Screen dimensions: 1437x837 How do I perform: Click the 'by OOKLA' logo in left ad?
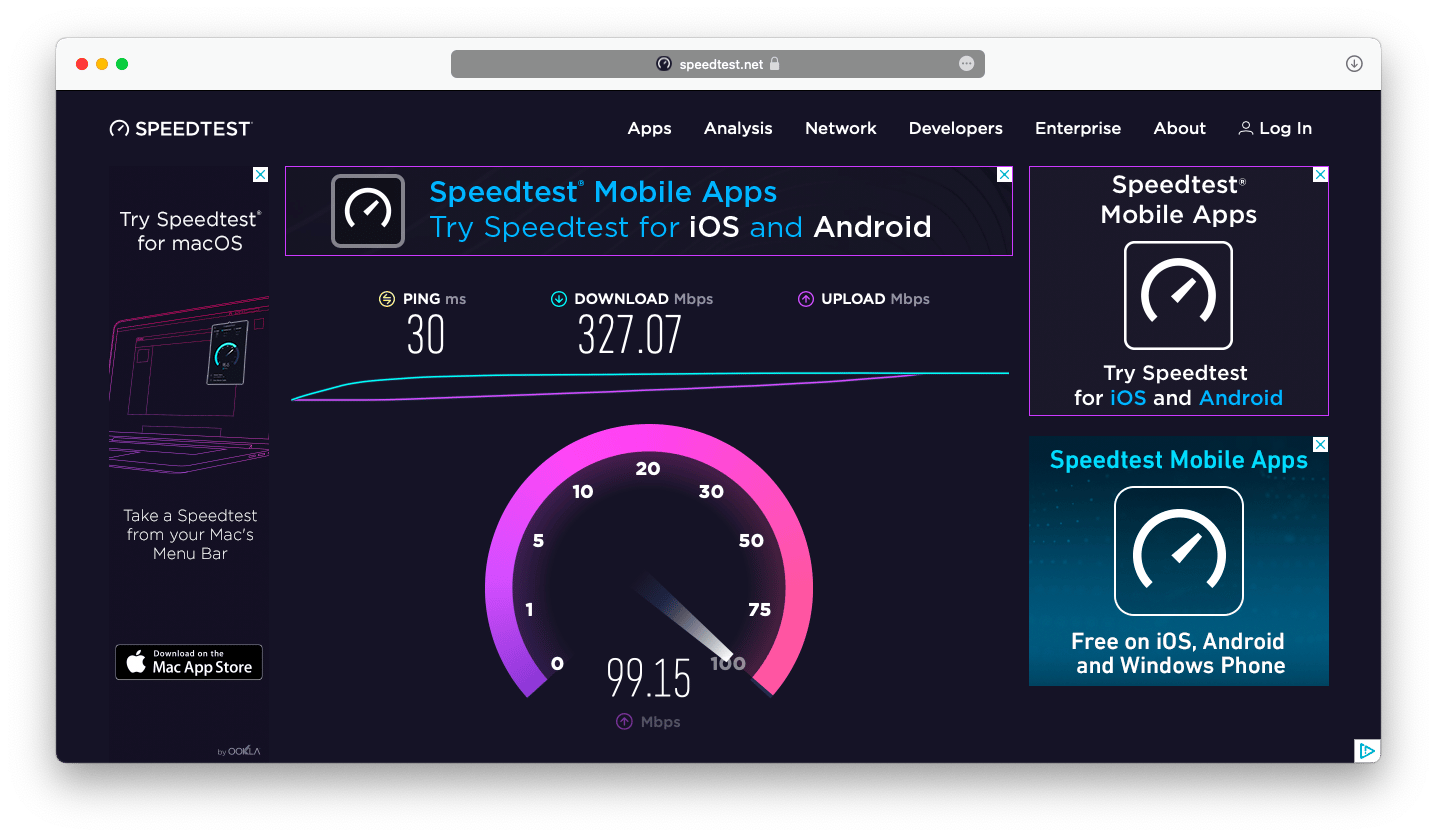[x=239, y=751]
